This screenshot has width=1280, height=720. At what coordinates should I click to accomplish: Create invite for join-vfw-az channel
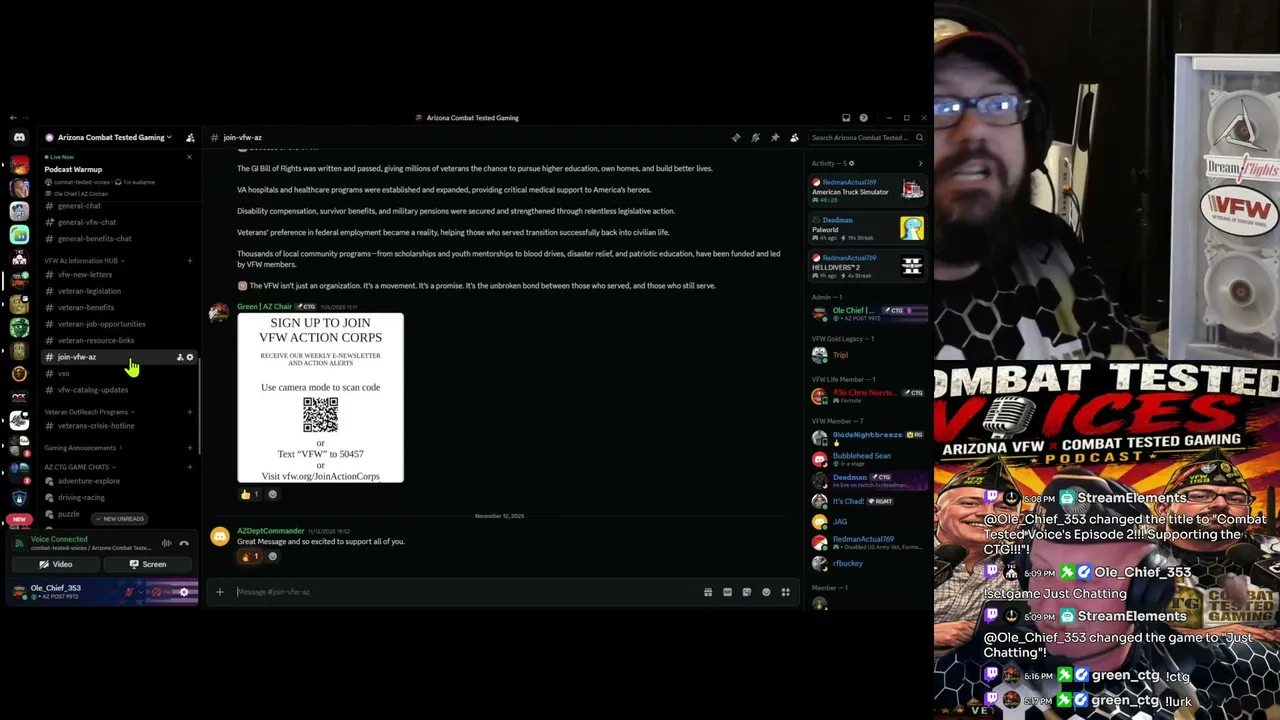click(180, 357)
